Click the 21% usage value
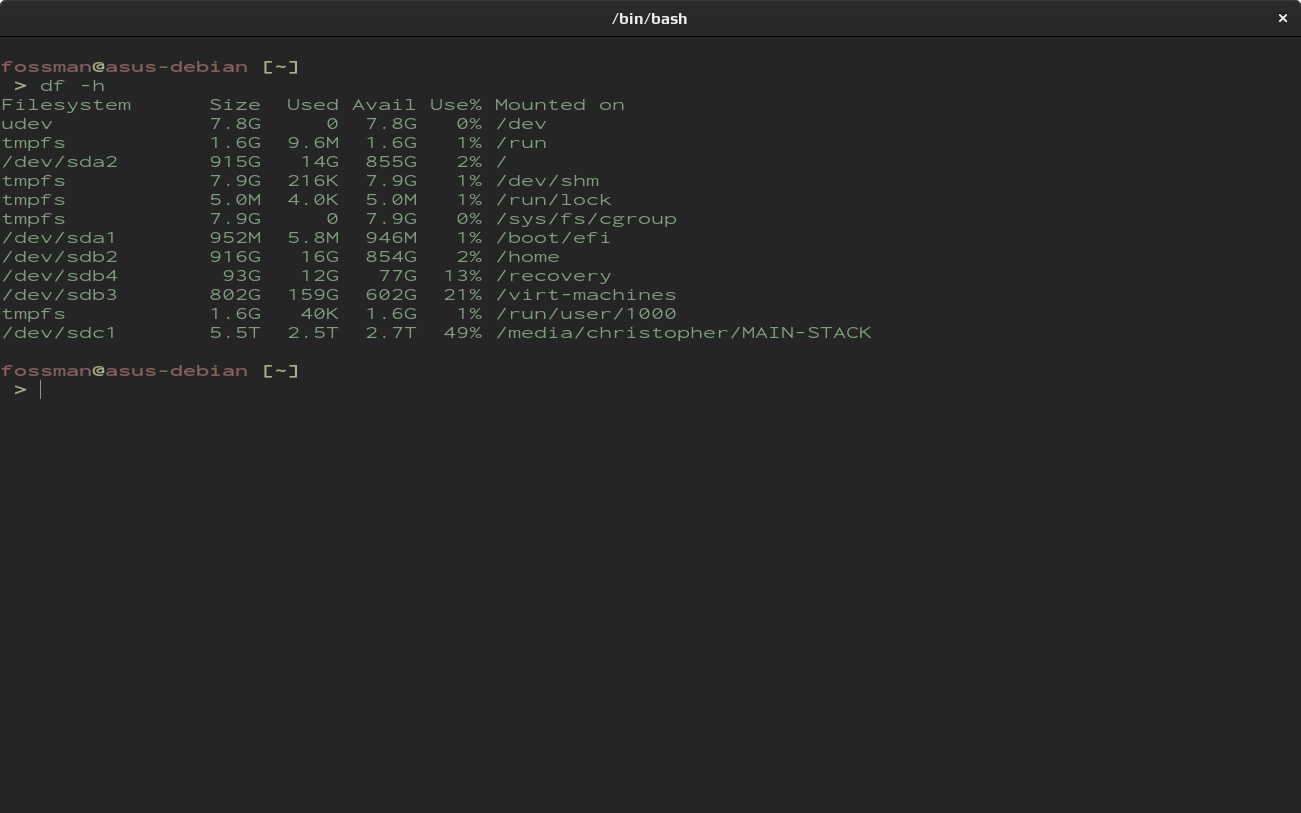 tap(463, 295)
